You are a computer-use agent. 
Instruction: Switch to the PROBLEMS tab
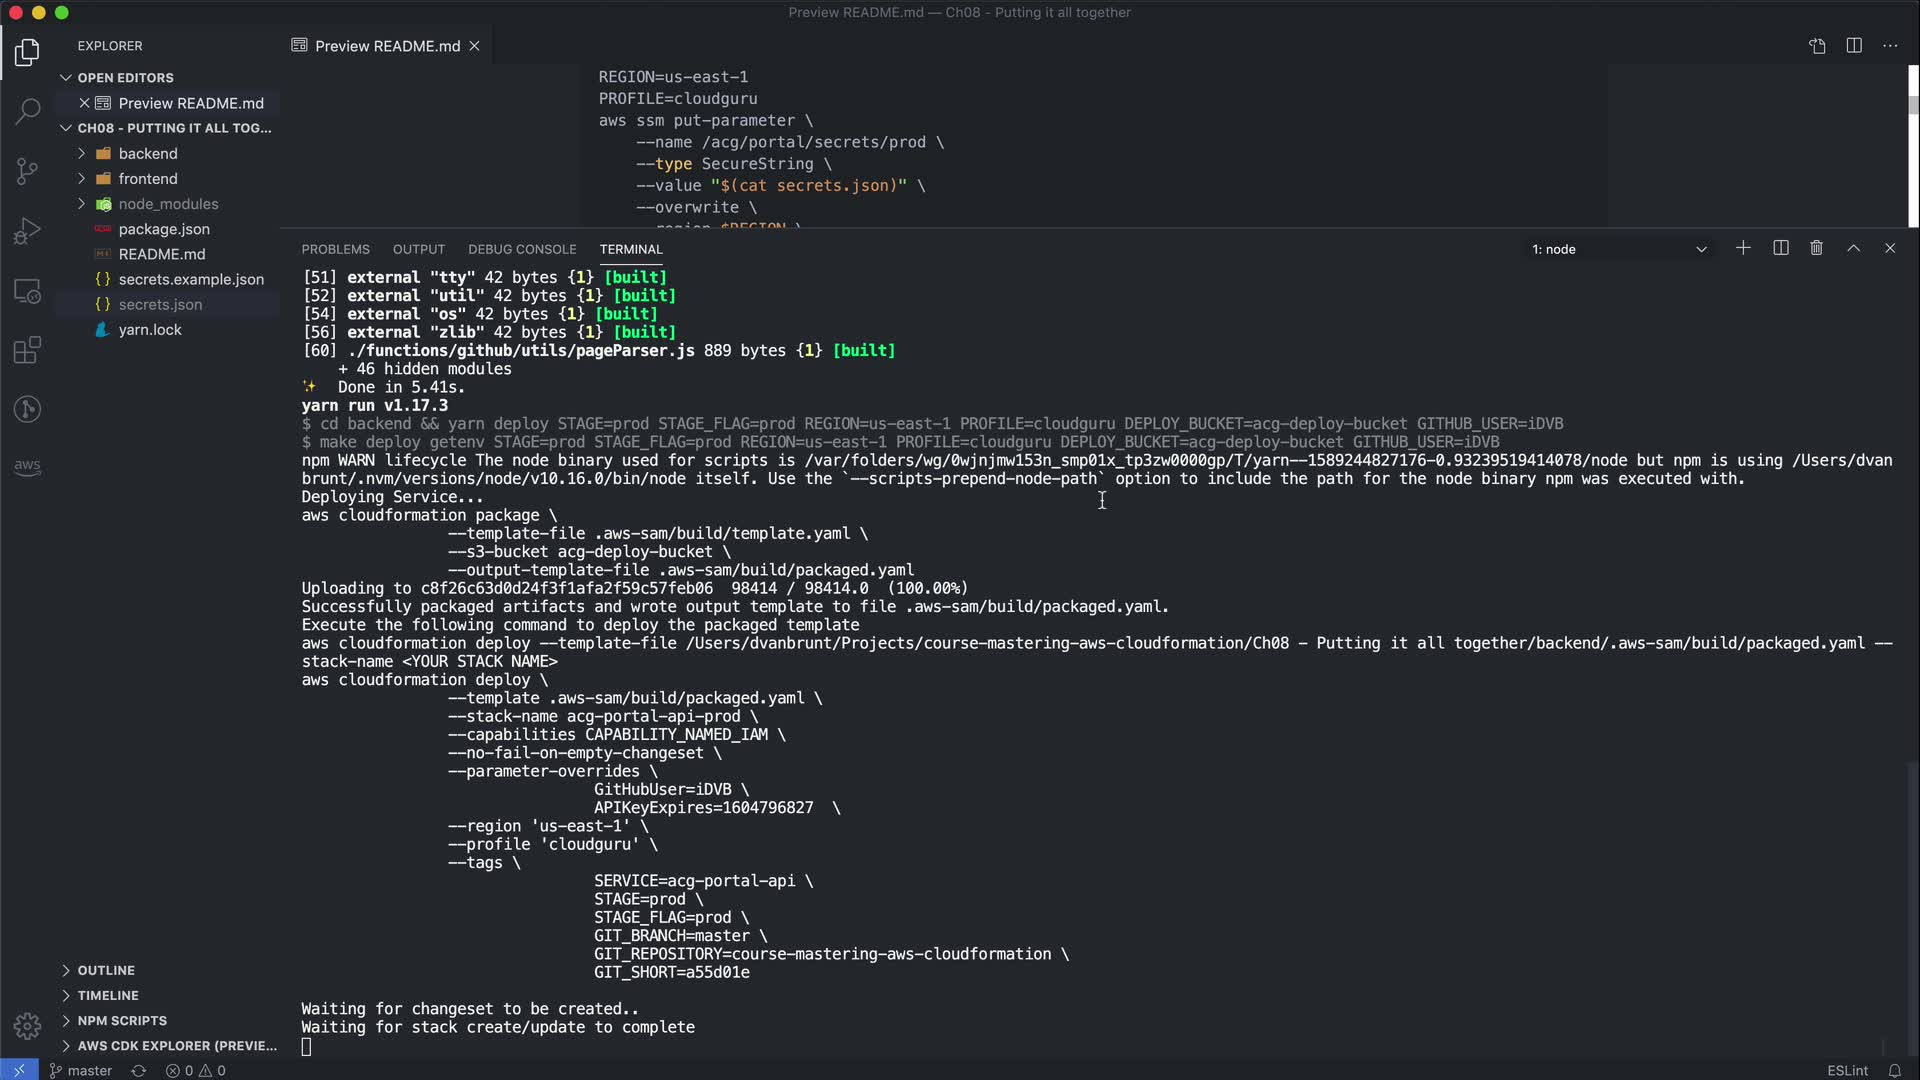pyautogui.click(x=335, y=249)
